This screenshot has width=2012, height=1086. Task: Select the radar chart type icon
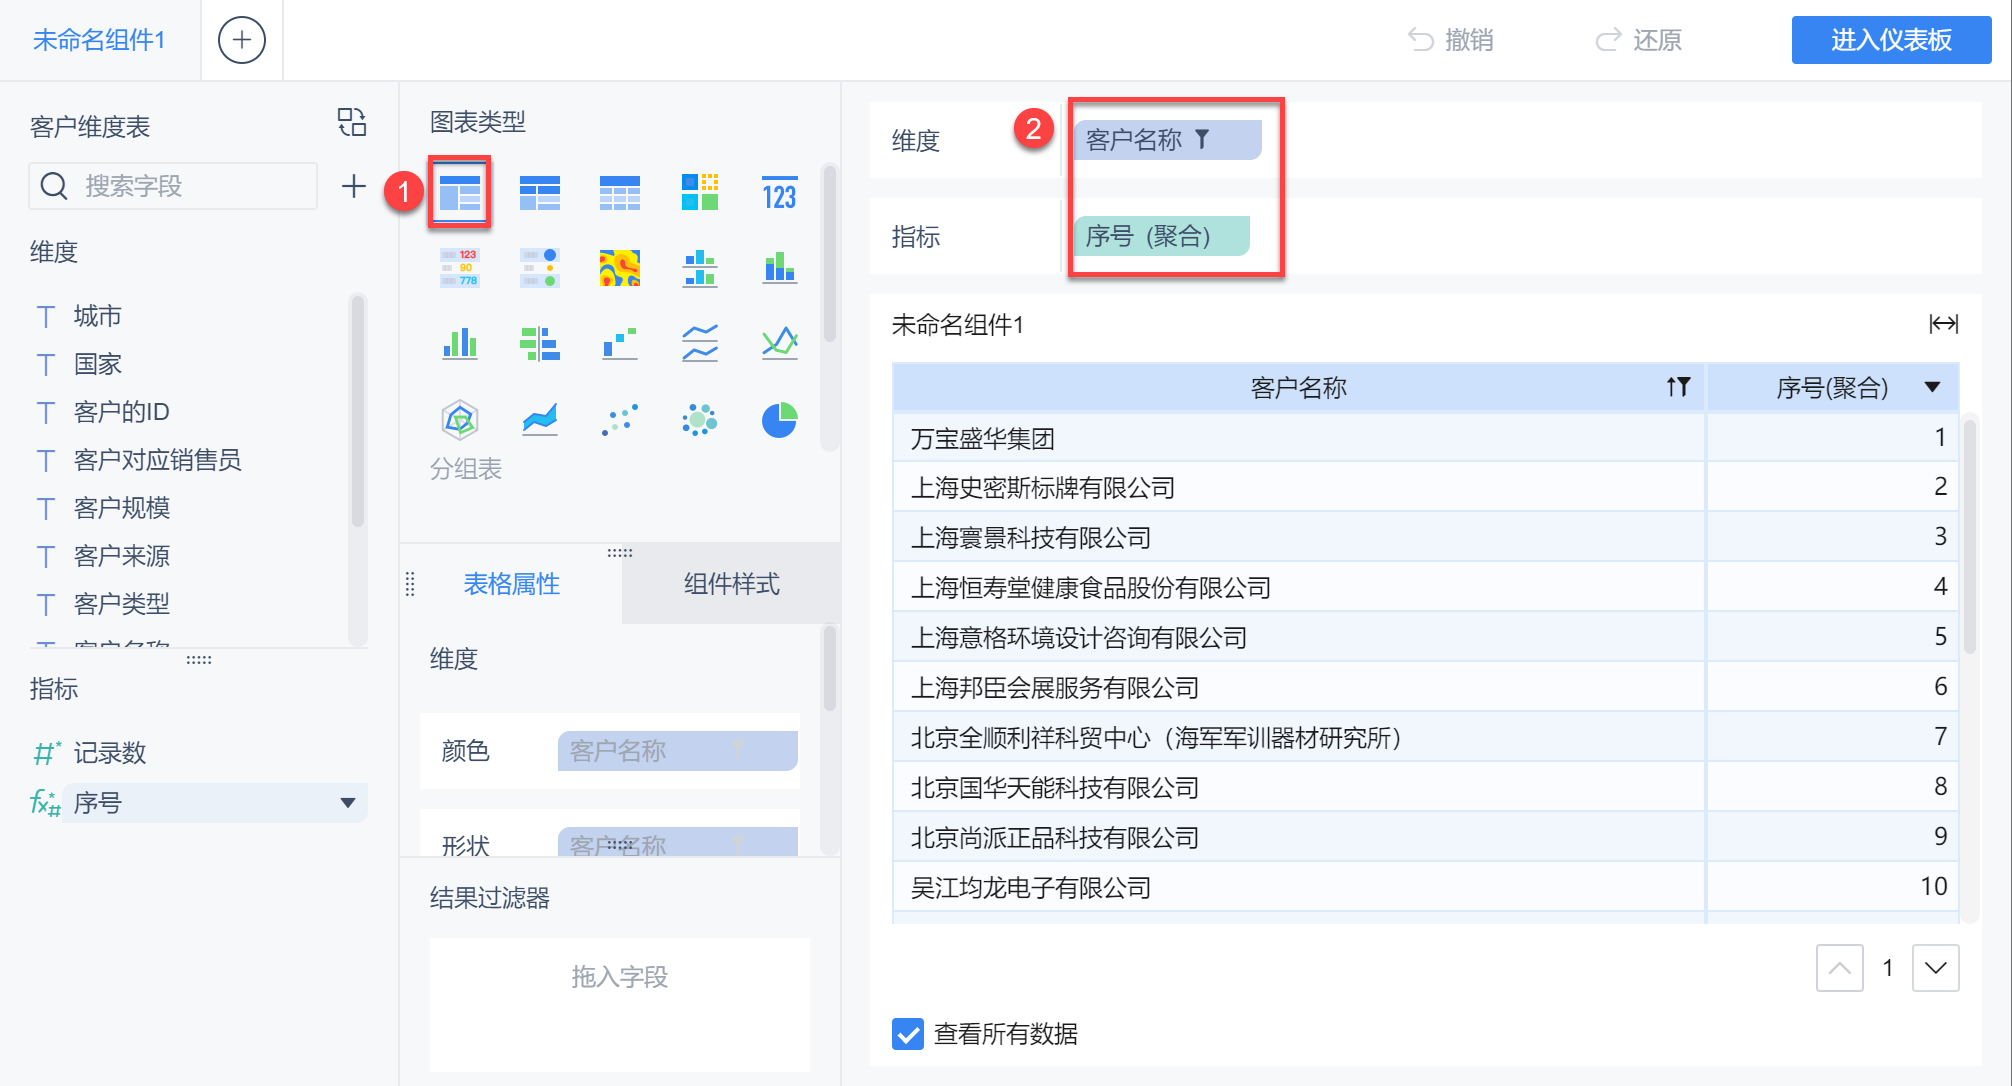pos(460,420)
